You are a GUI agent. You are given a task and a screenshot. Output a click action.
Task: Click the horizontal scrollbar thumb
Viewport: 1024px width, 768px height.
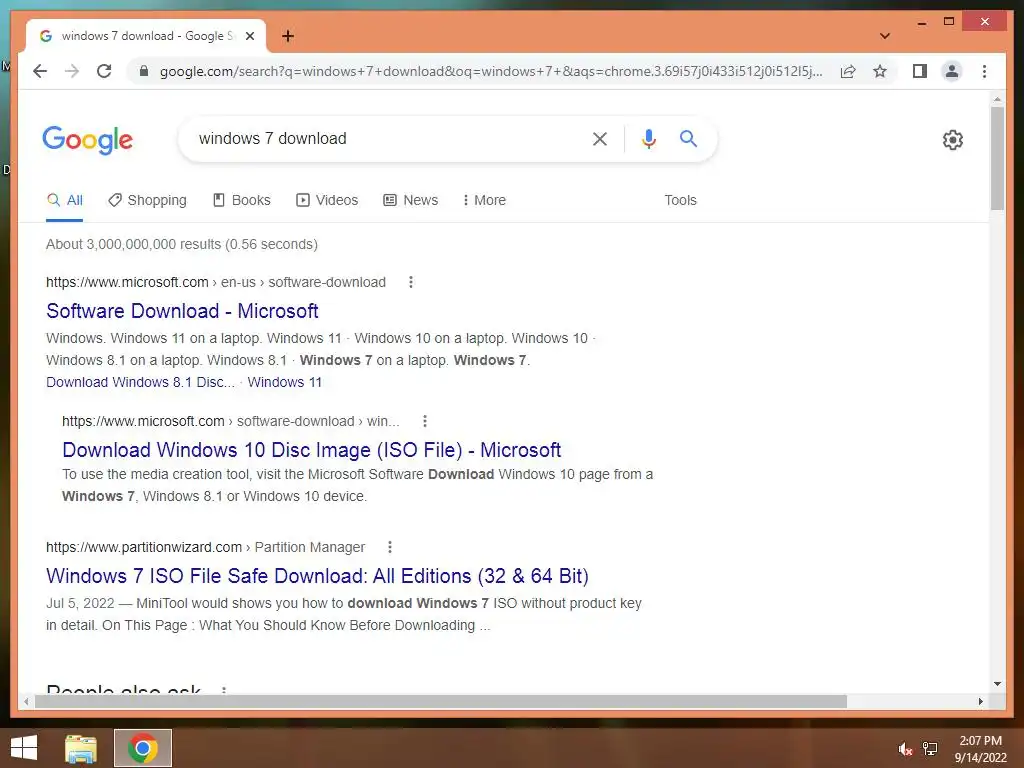(x=441, y=701)
